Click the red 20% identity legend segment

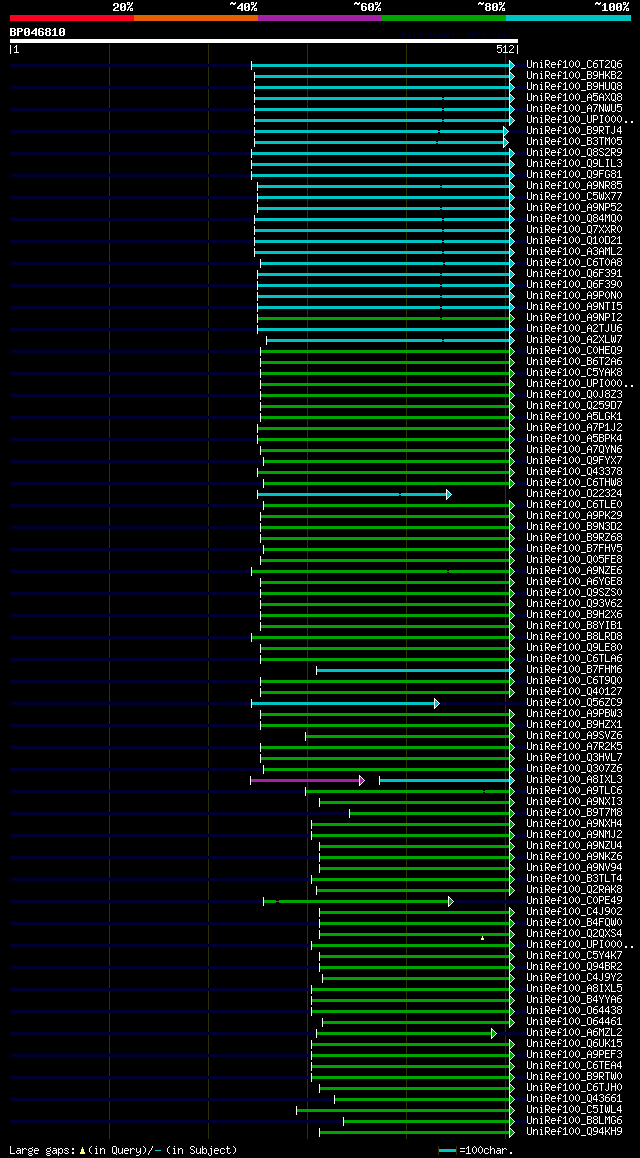(72, 17)
